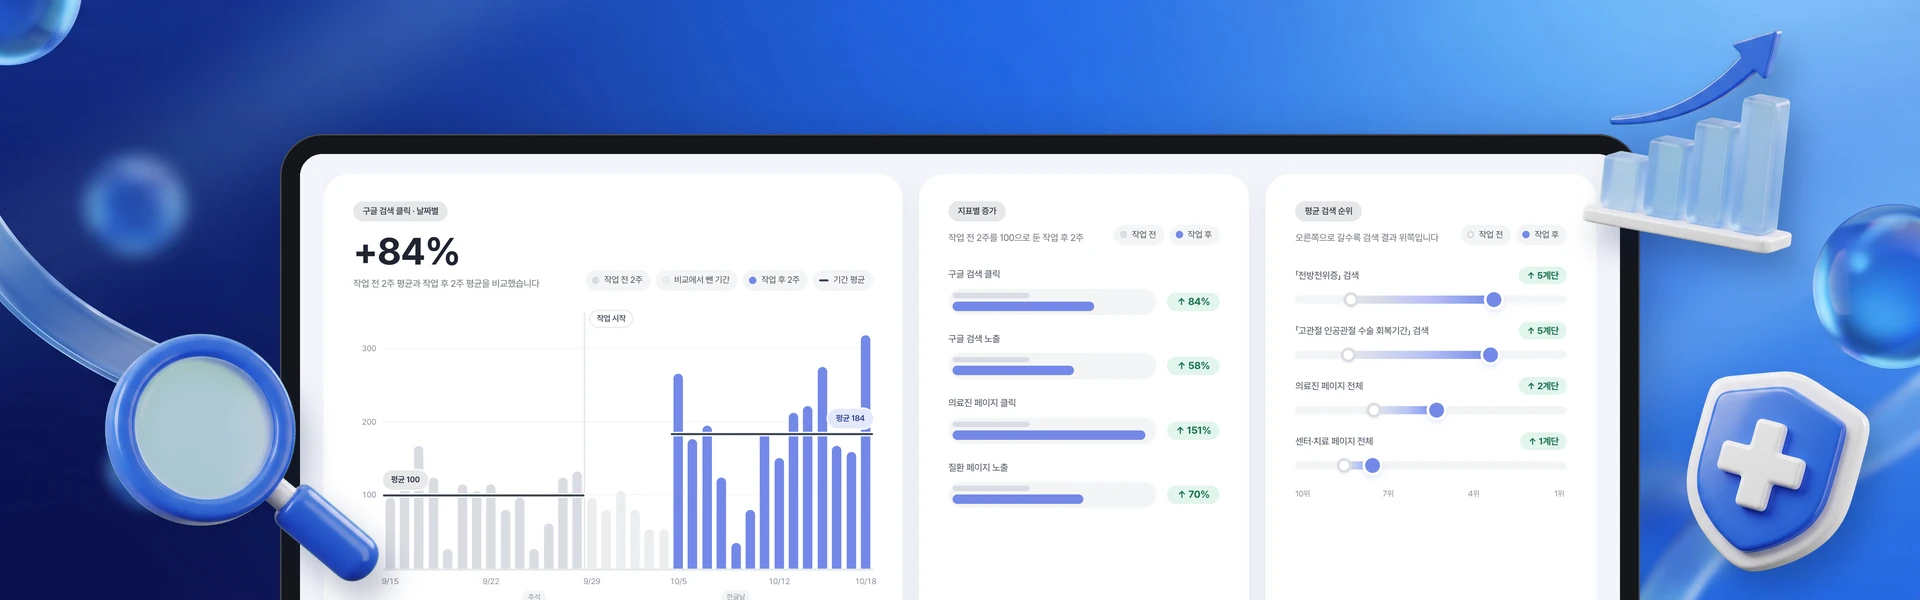Click '↑ 5계단' badge beside 고관절 인공관절 검색

coord(1543,331)
